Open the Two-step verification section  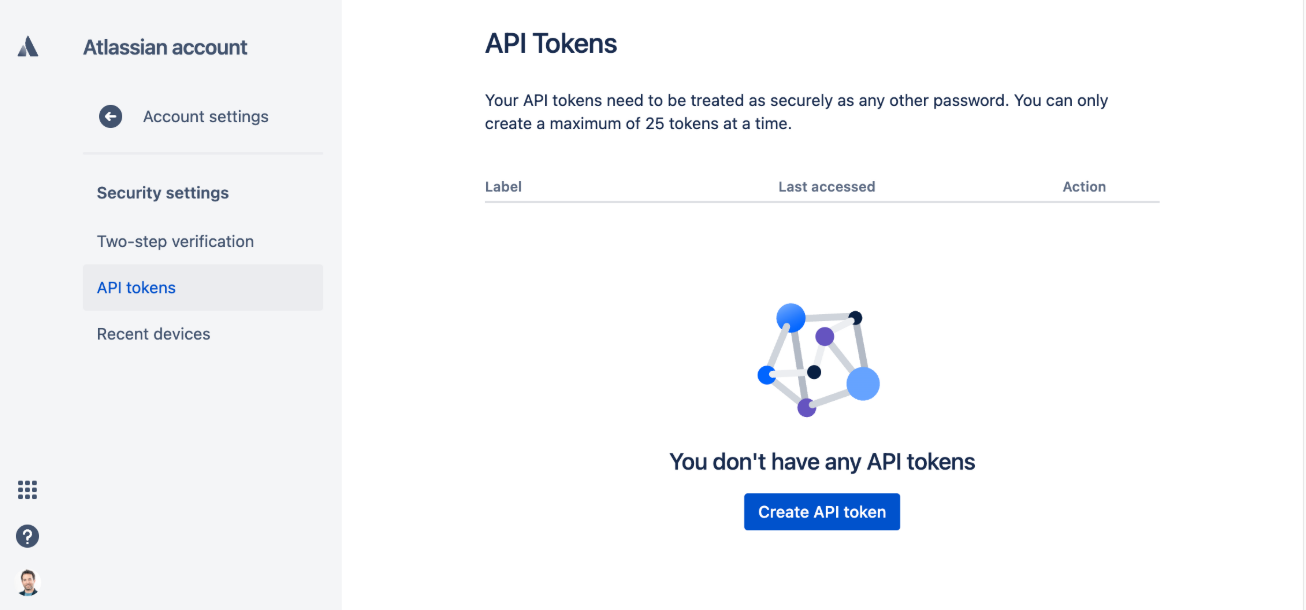[175, 241]
